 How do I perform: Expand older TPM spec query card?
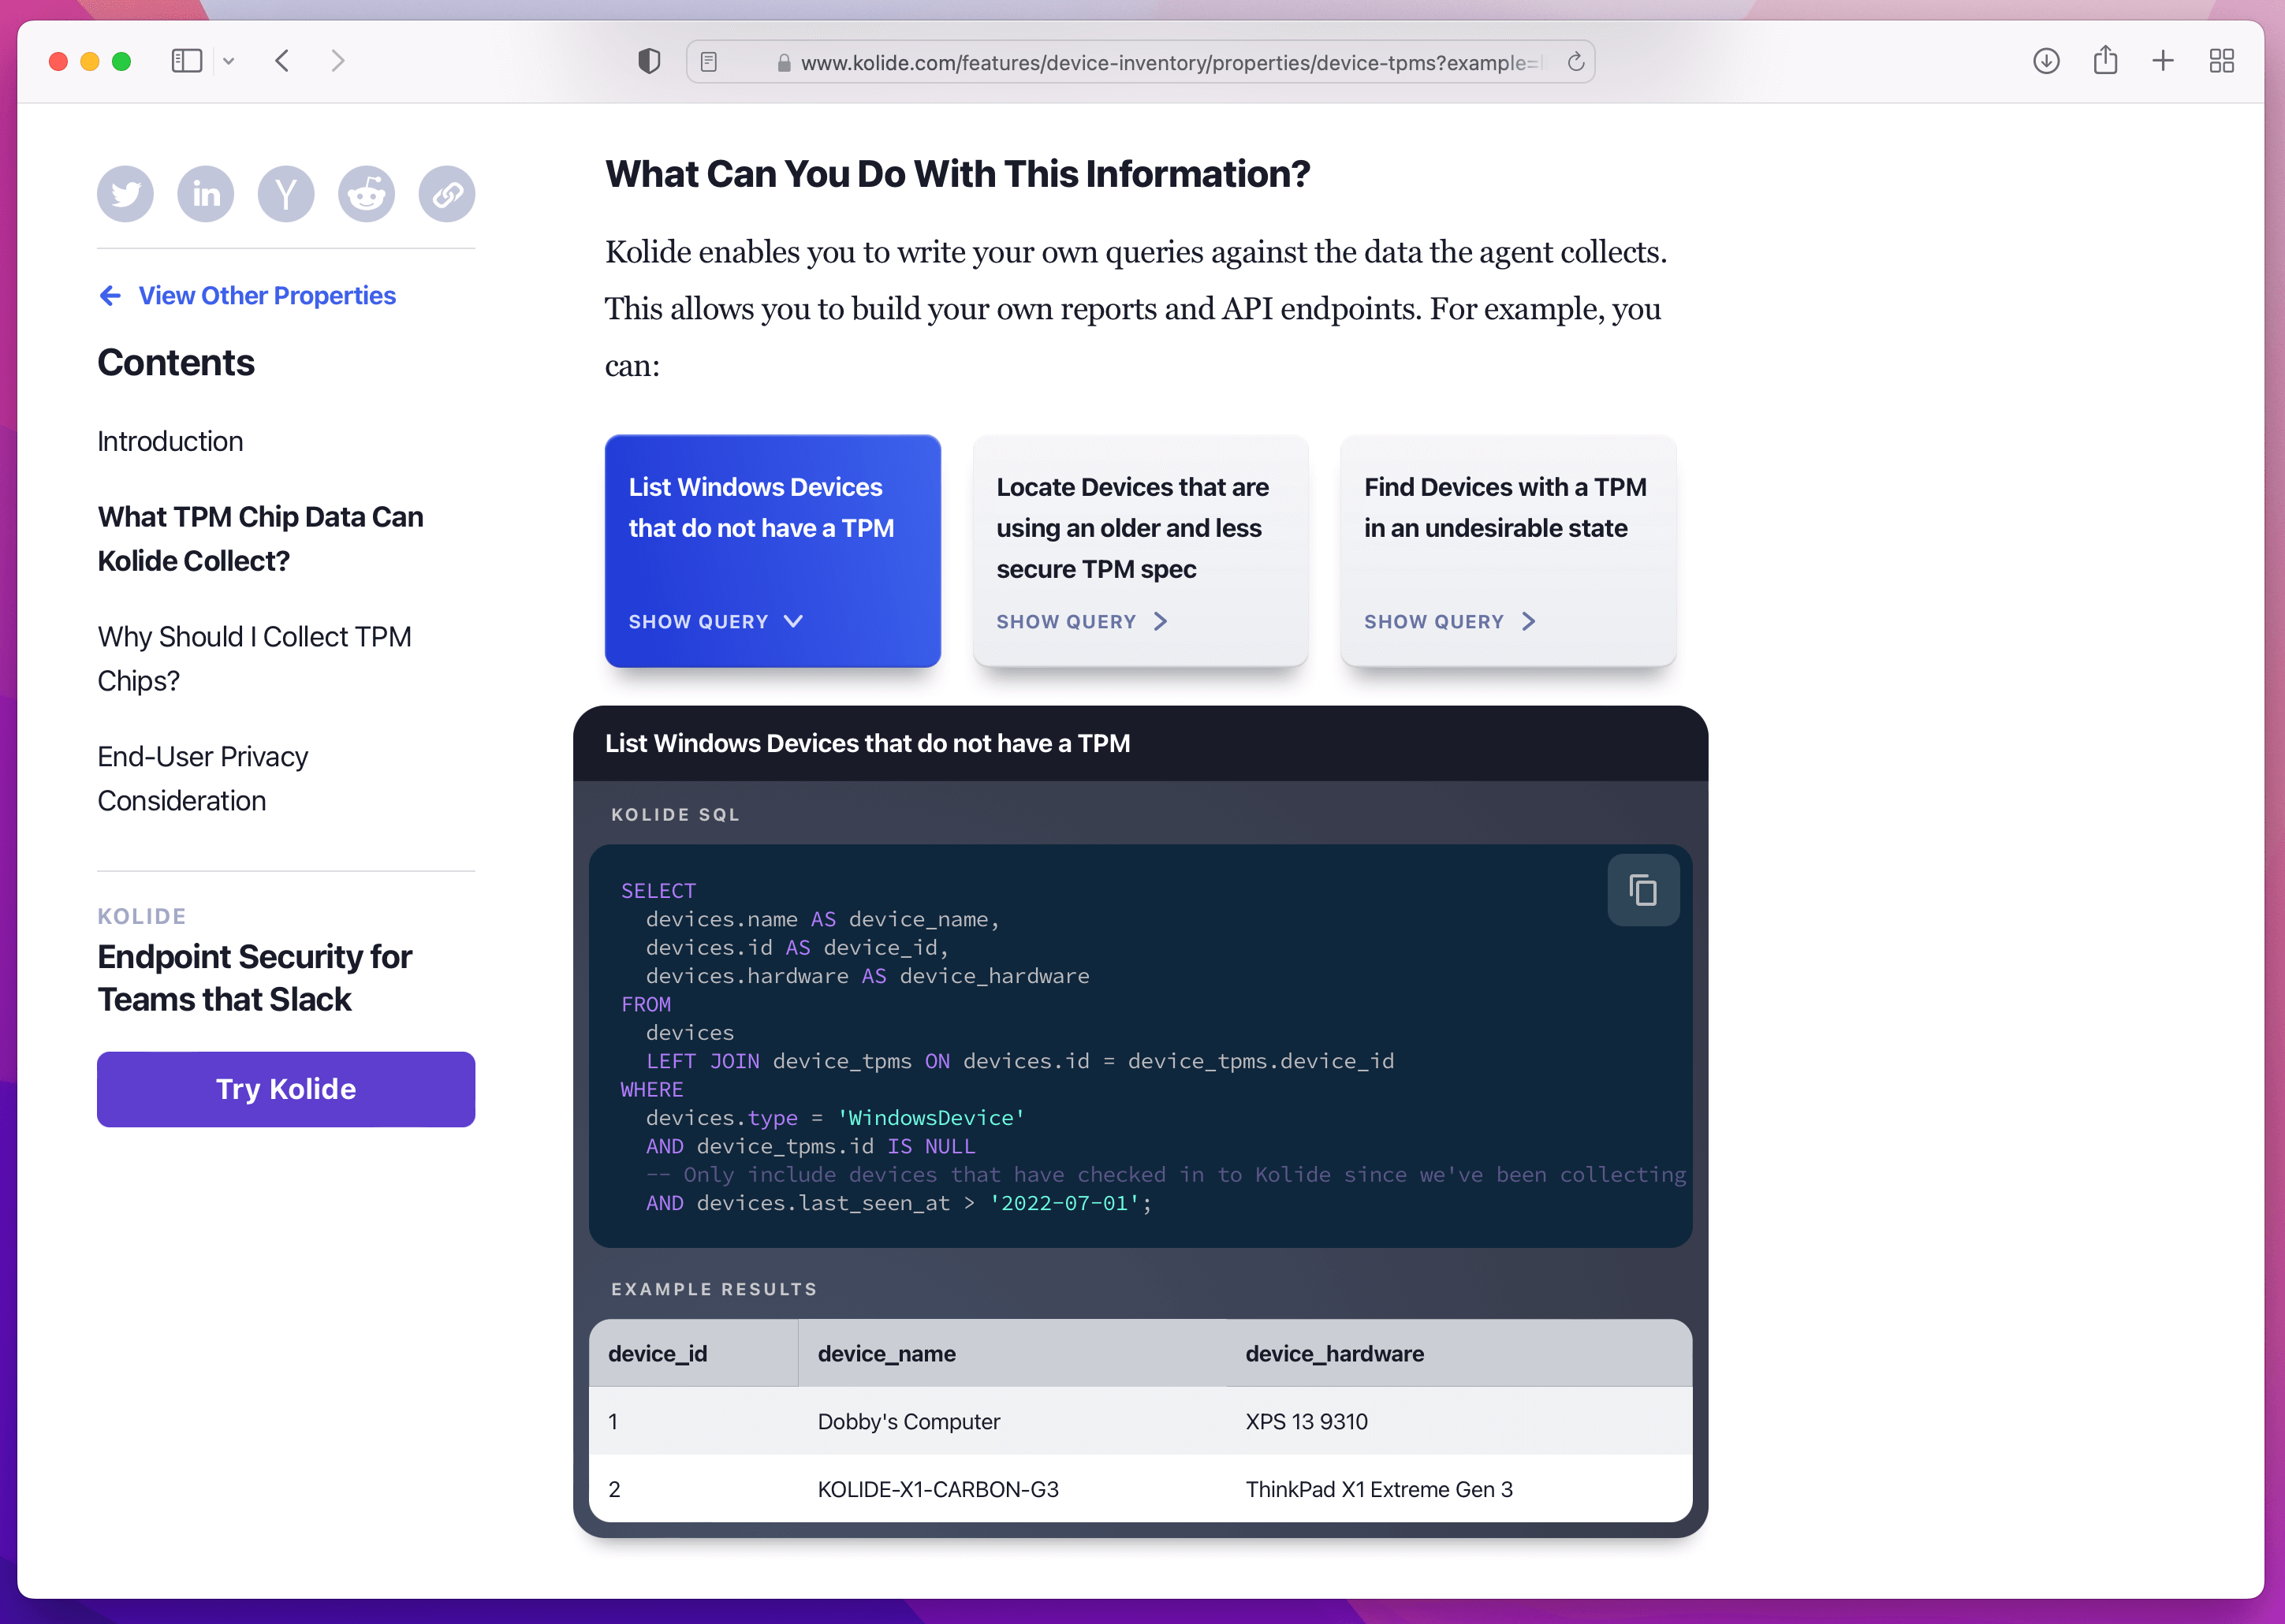[1082, 622]
